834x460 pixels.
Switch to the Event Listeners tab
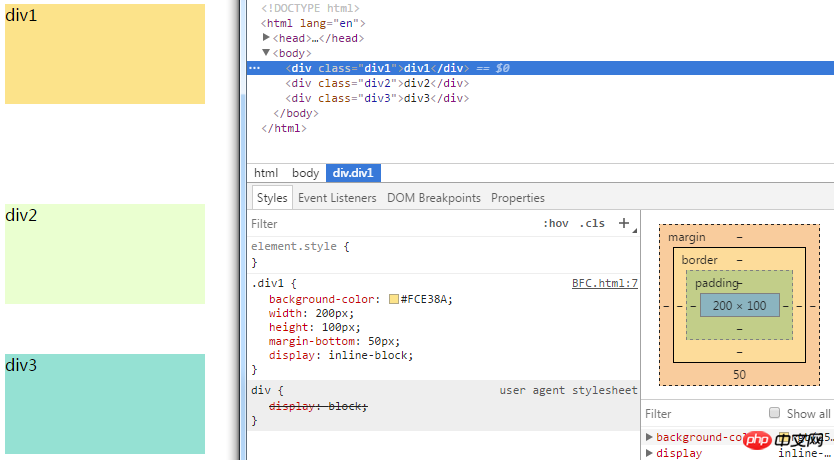(x=337, y=198)
